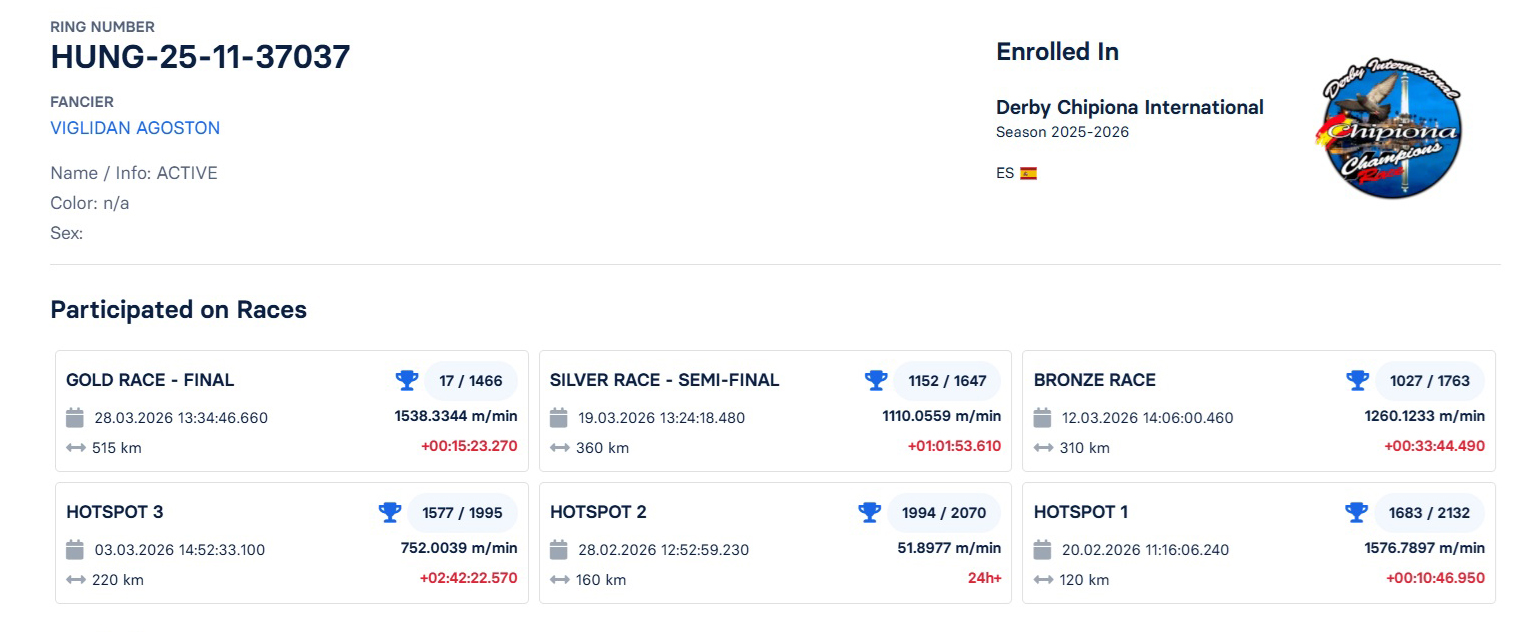
Task: Select the BRONZE RACE title
Action: tap(1094, 380)
